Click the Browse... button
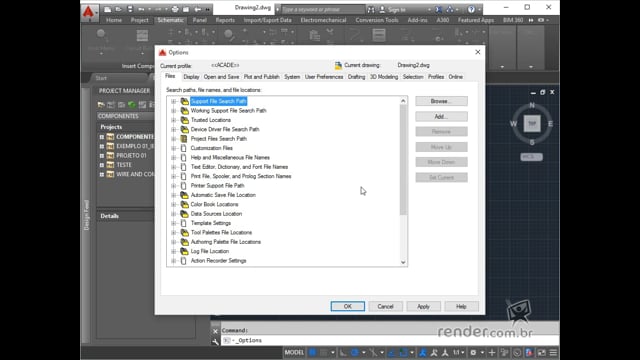The height and width of the screenshot is (360, 640). pyautogui.click(x=441, y=101)
